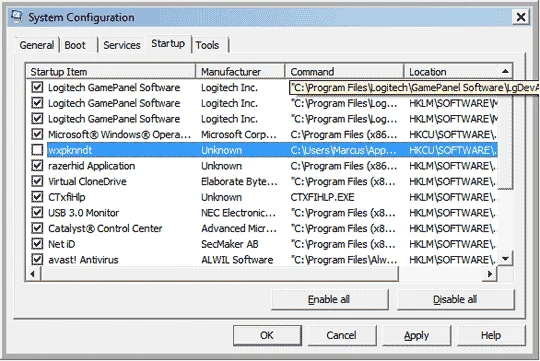Select the USB 3.0 Monitor item name
The image size is (540, 361).
tap(84, 213)
